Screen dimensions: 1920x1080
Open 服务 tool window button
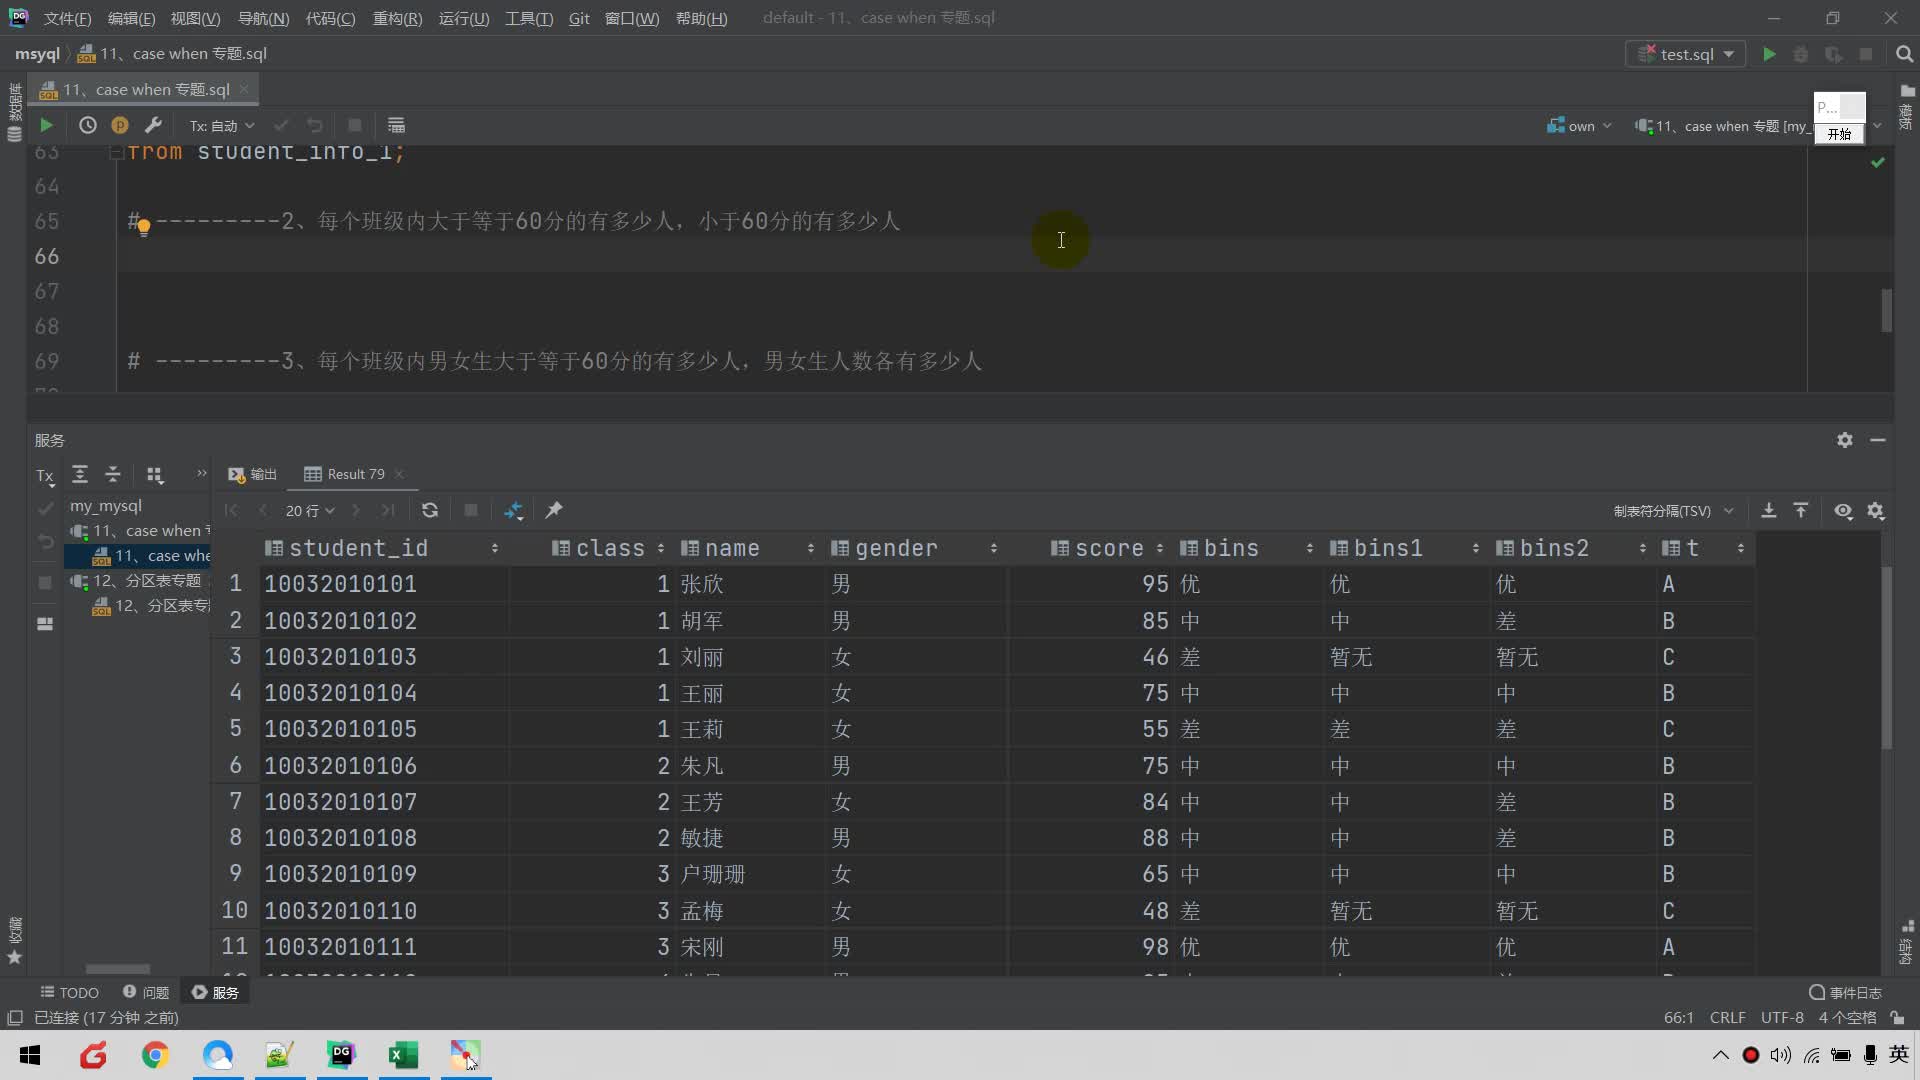(215, 992)
